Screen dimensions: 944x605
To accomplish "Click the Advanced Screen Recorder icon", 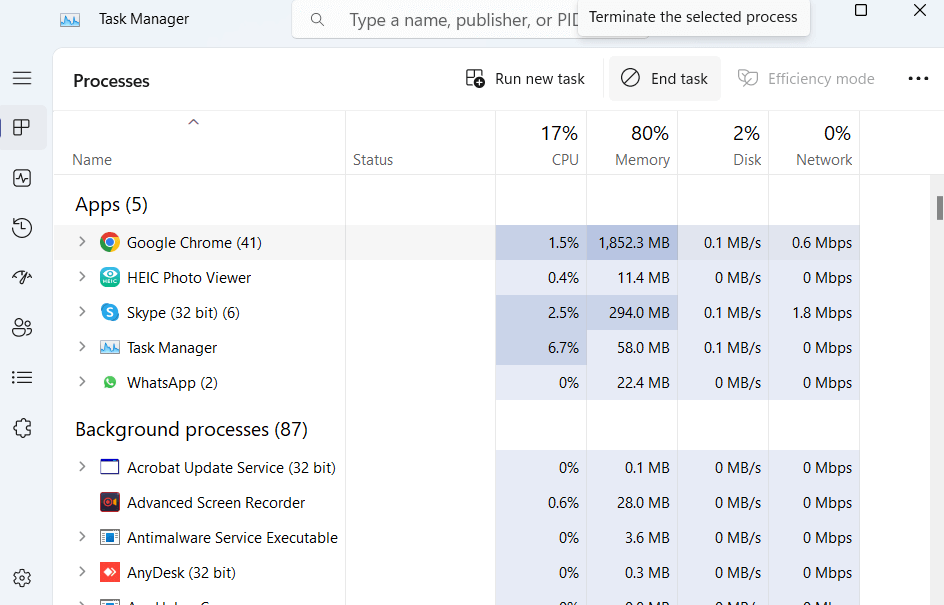I will pos(110,502).
